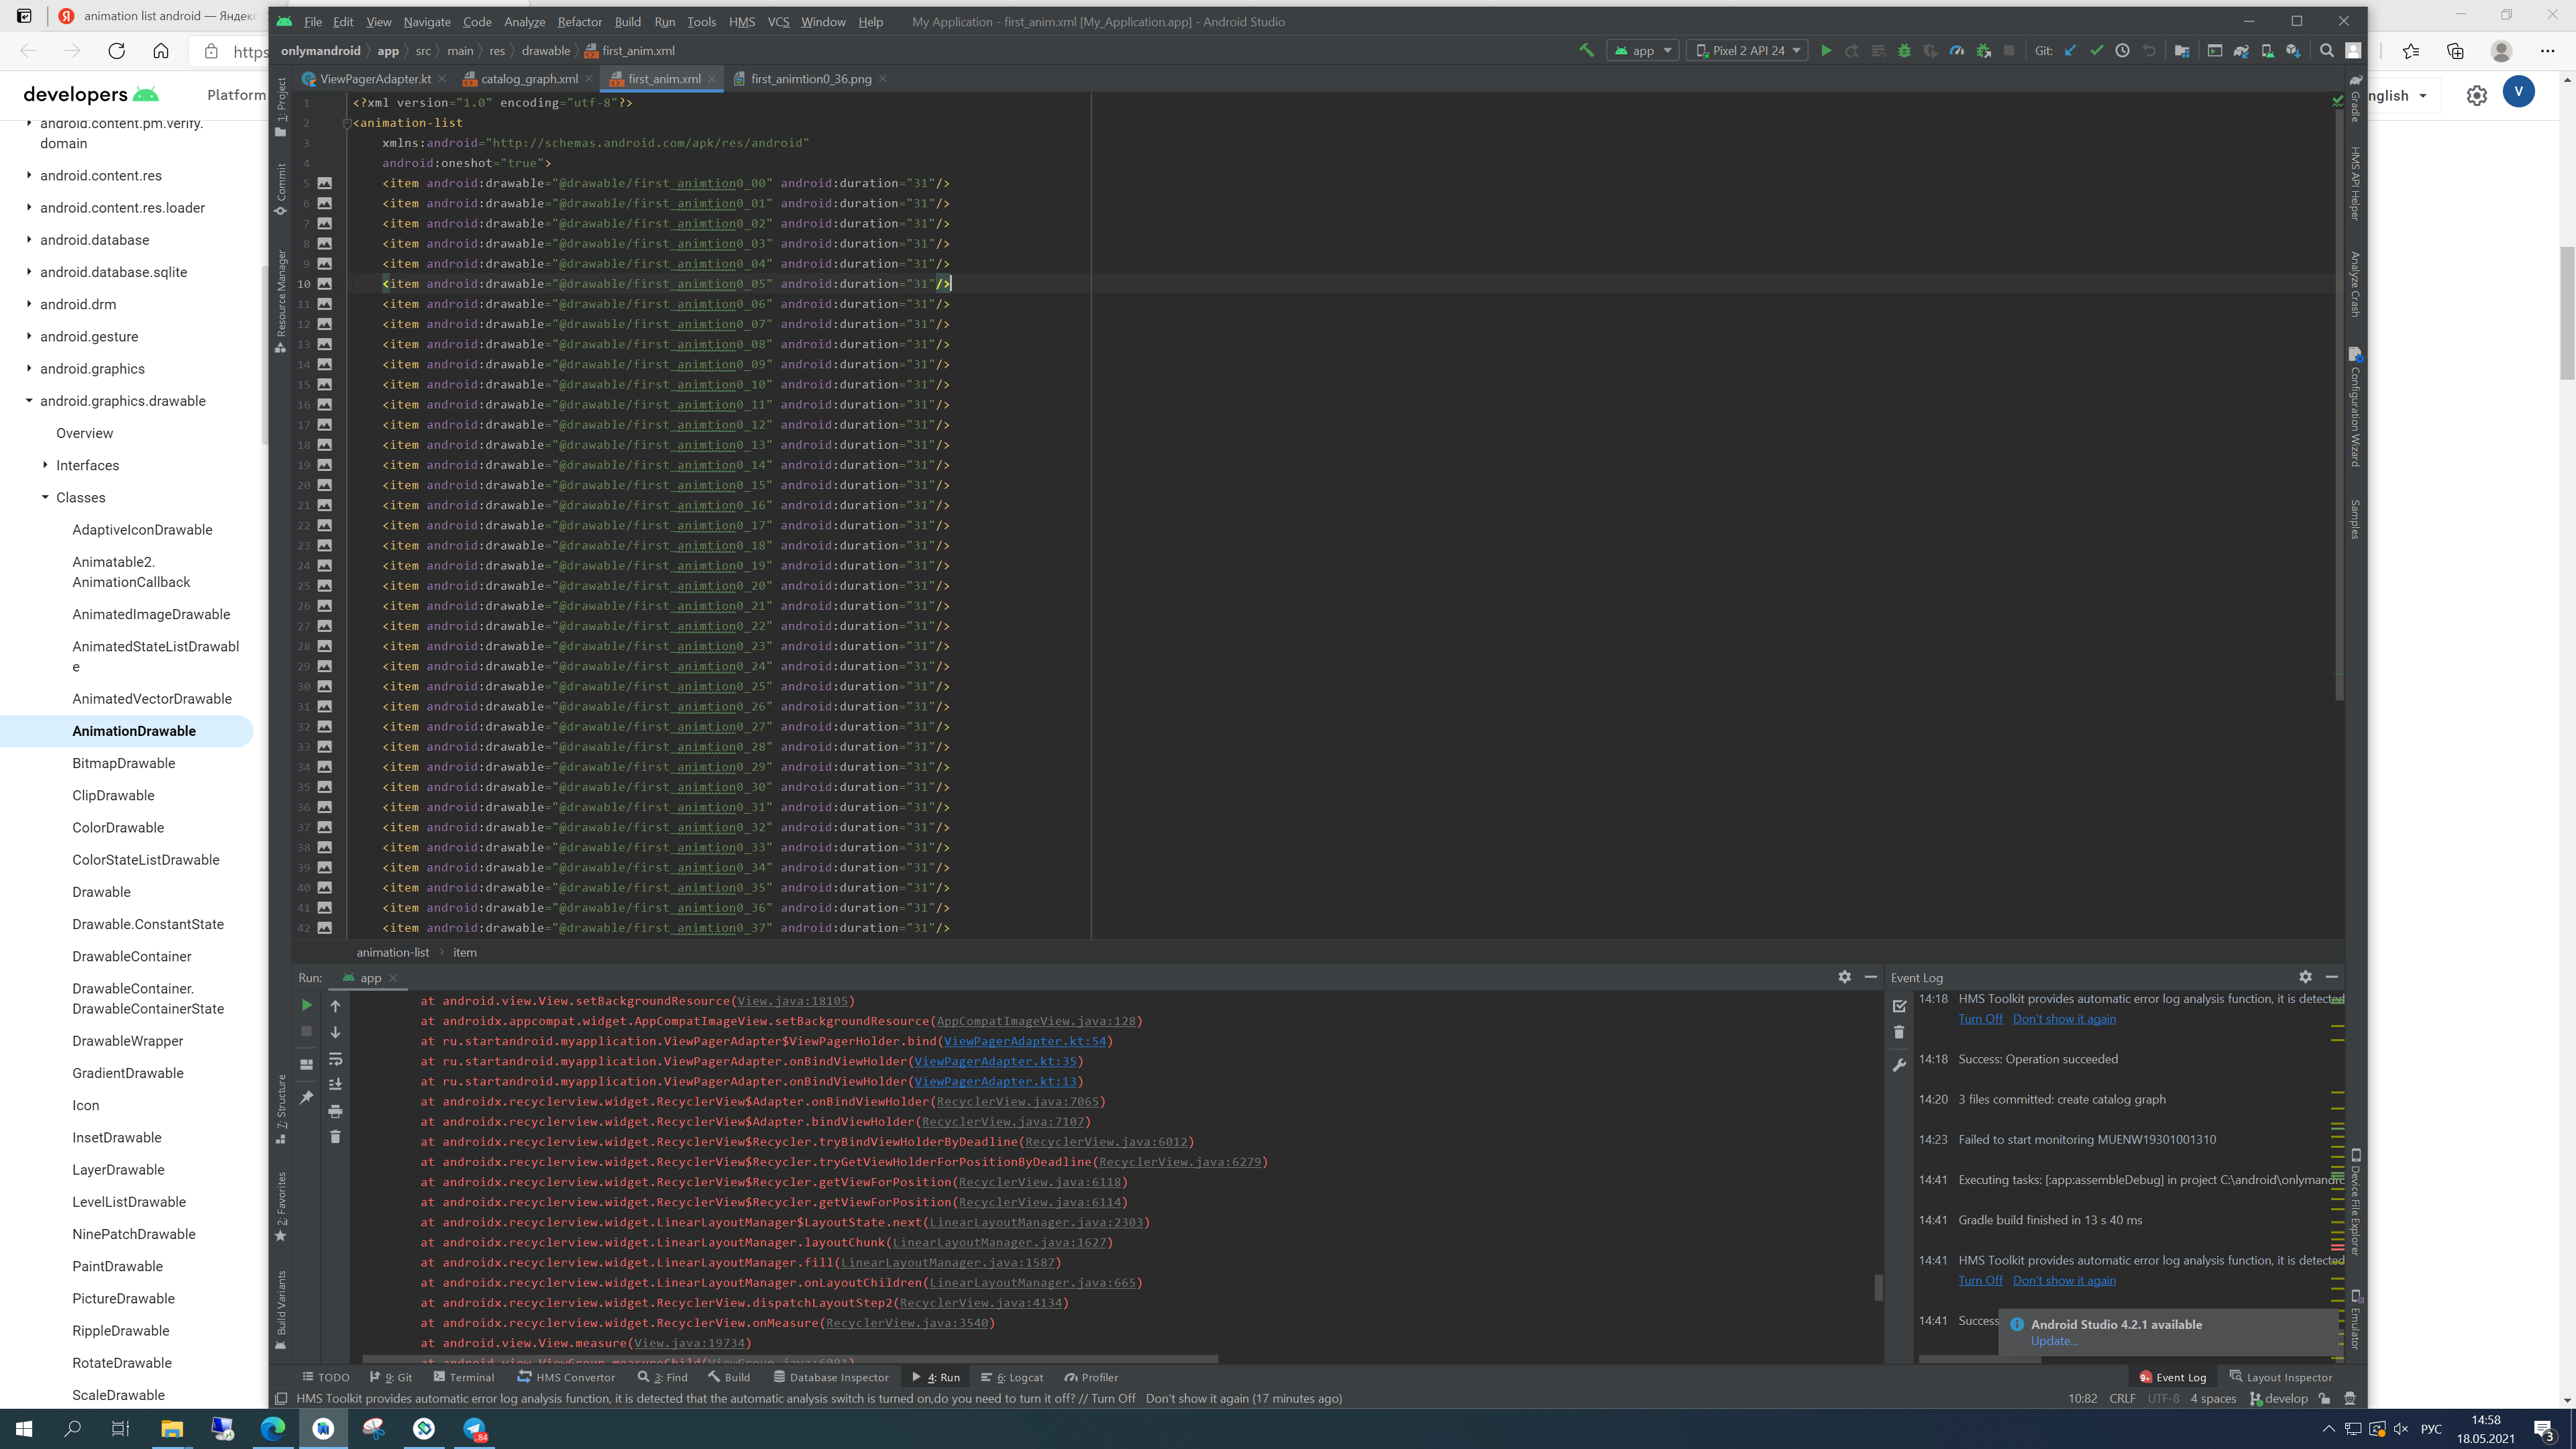The width and height of the screenshot is (2576, 1449).
Task: Click Git Commit green checkmark icon
Action: pos(2096,50)
